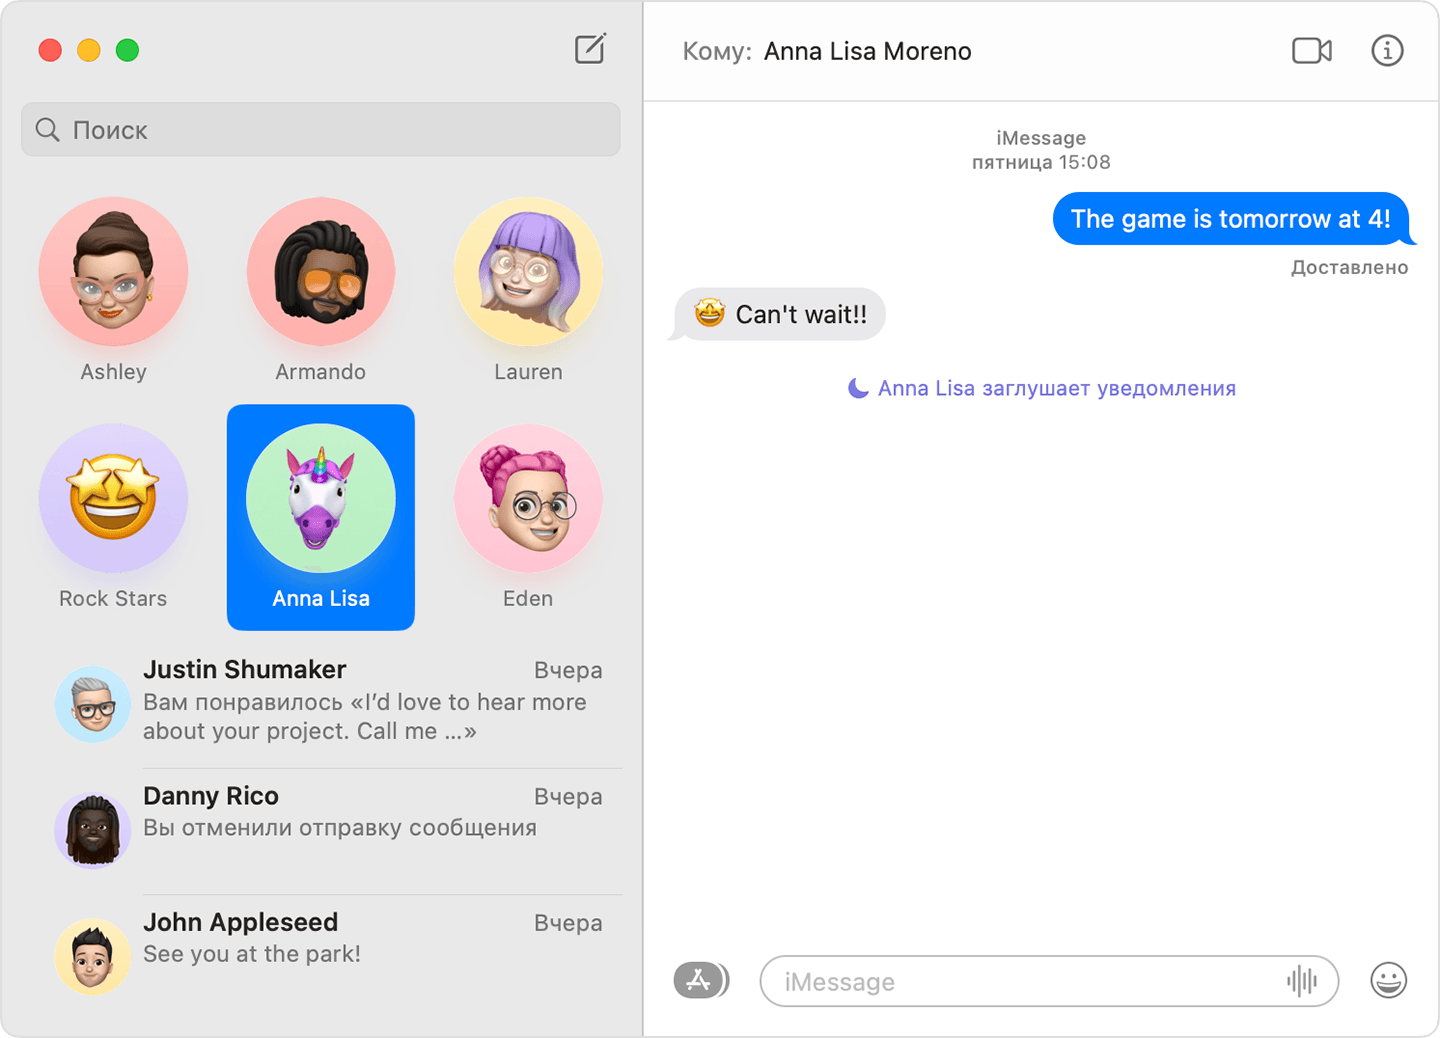Screen dimensions: 1440x1038
Task: Click the 'See you at the park!' preview
Action: click(x=252, y=954)
